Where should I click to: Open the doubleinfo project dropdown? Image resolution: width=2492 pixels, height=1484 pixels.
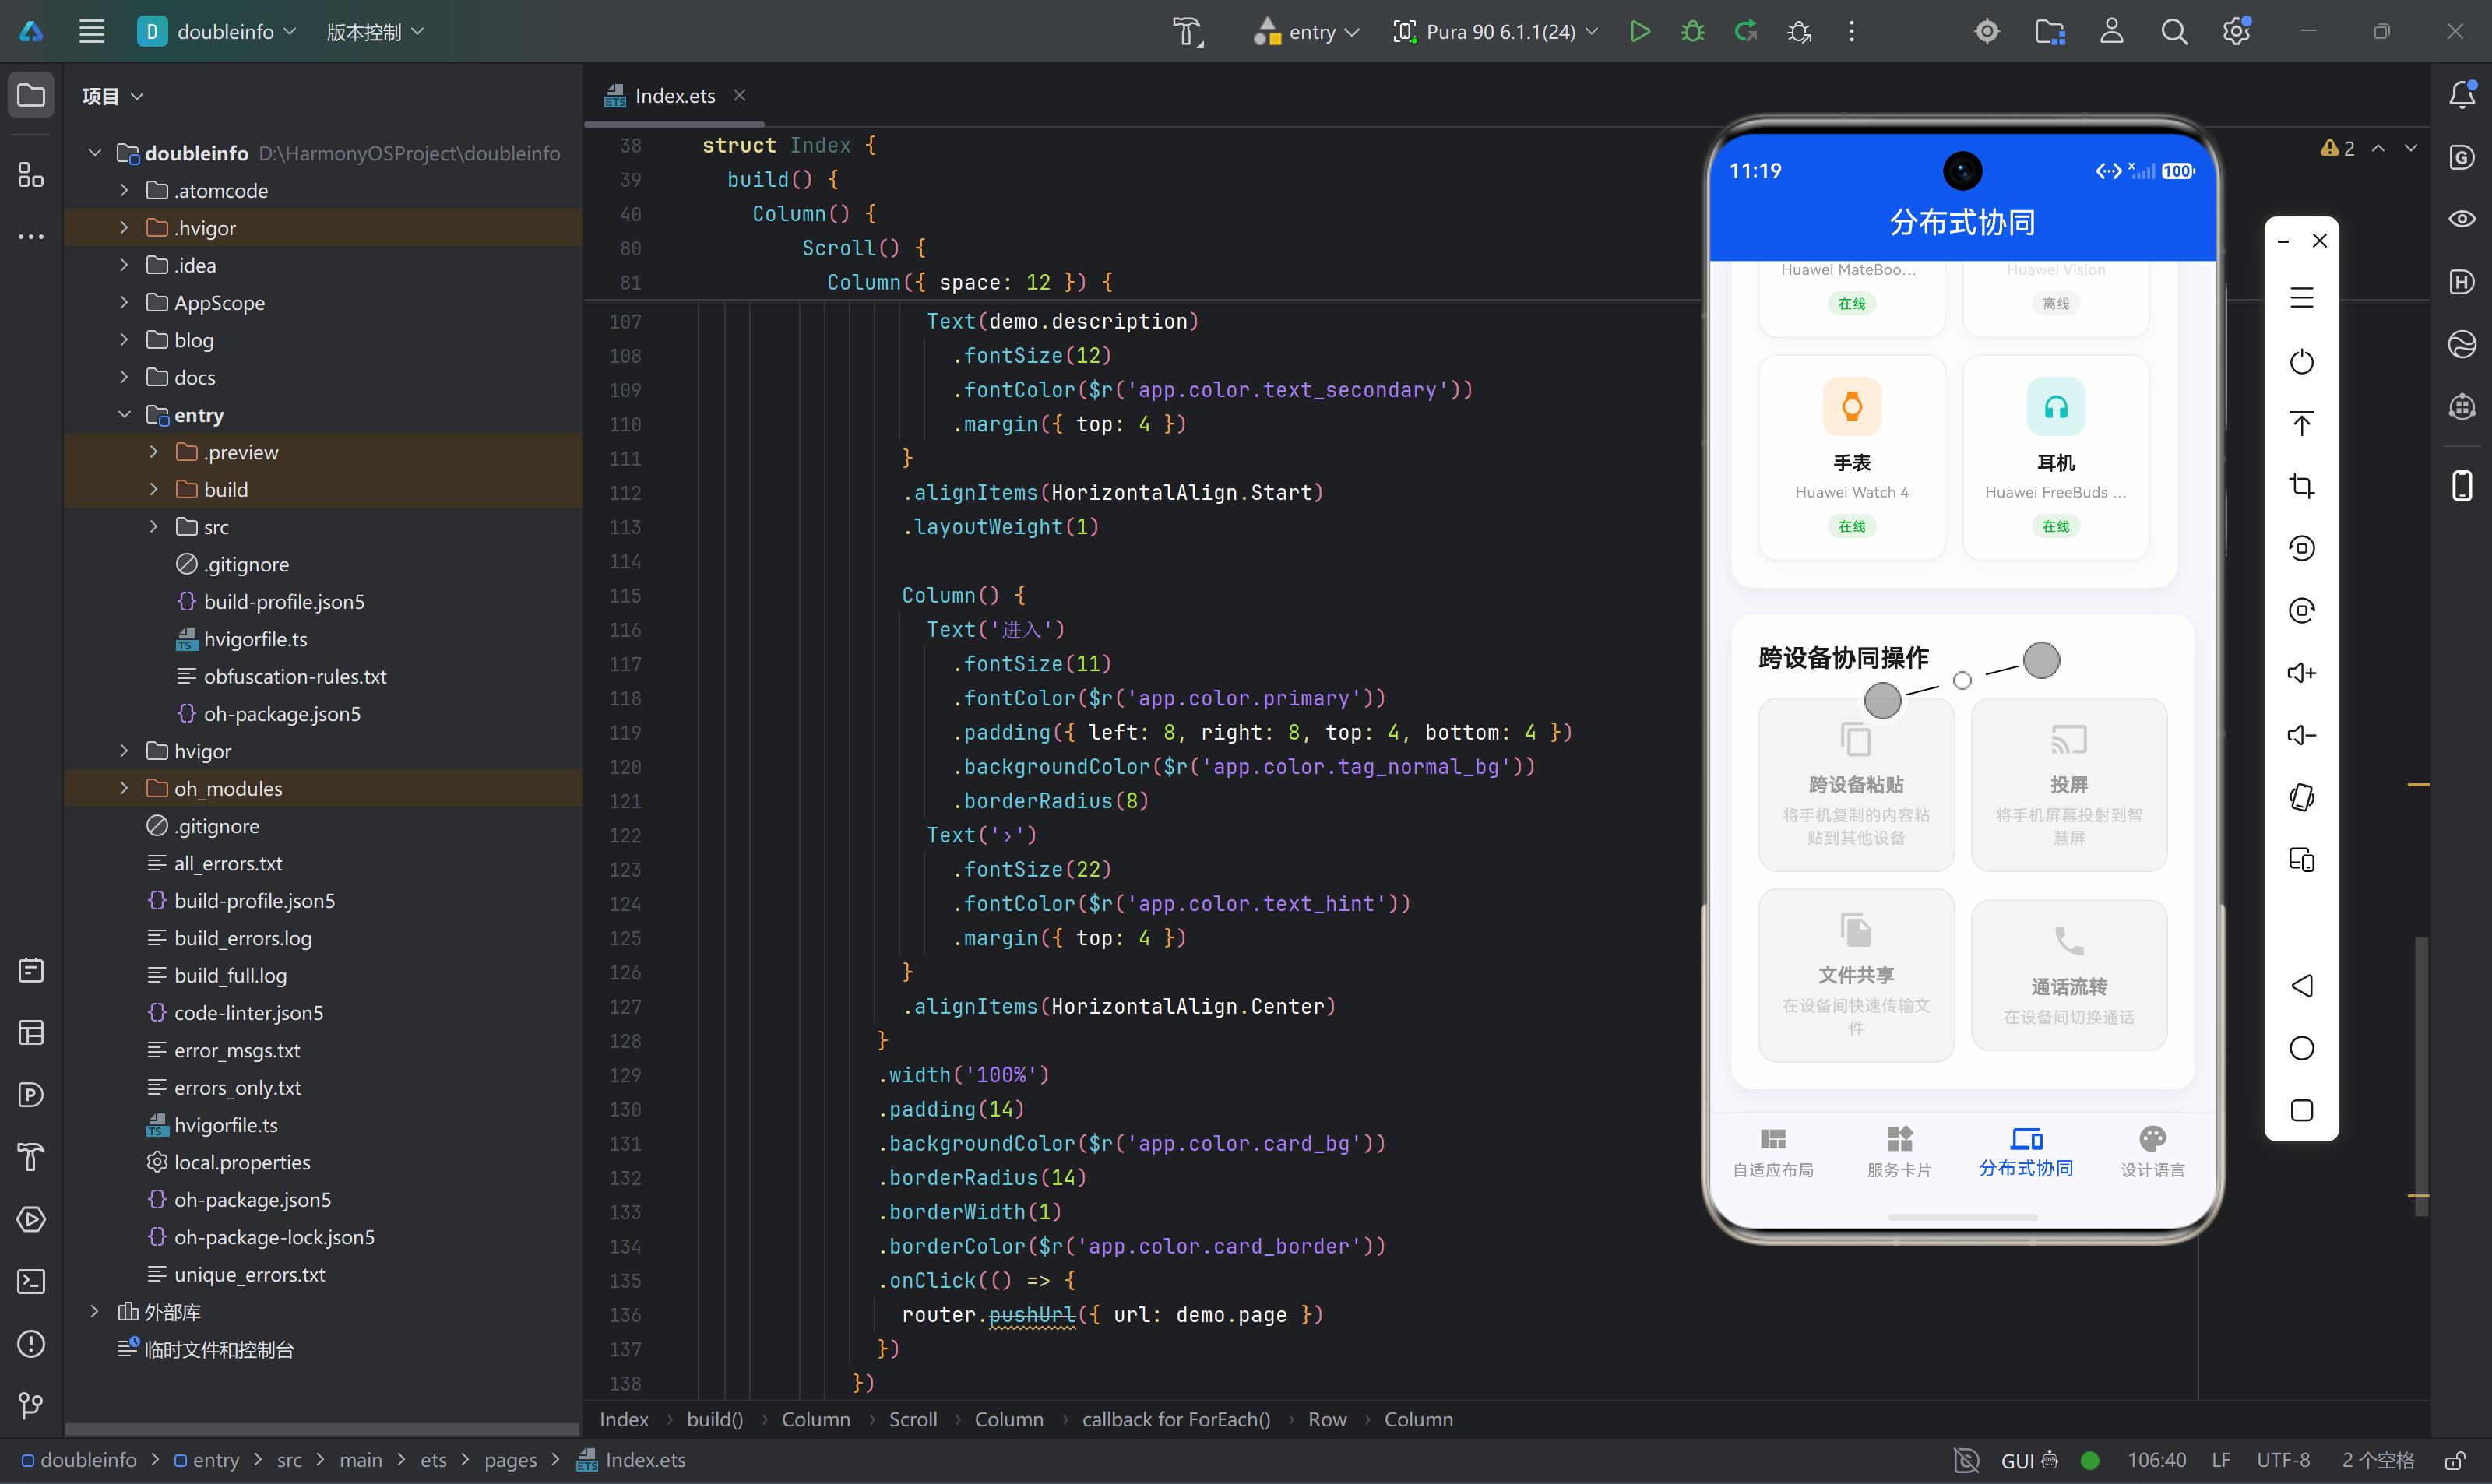(218, 31)
